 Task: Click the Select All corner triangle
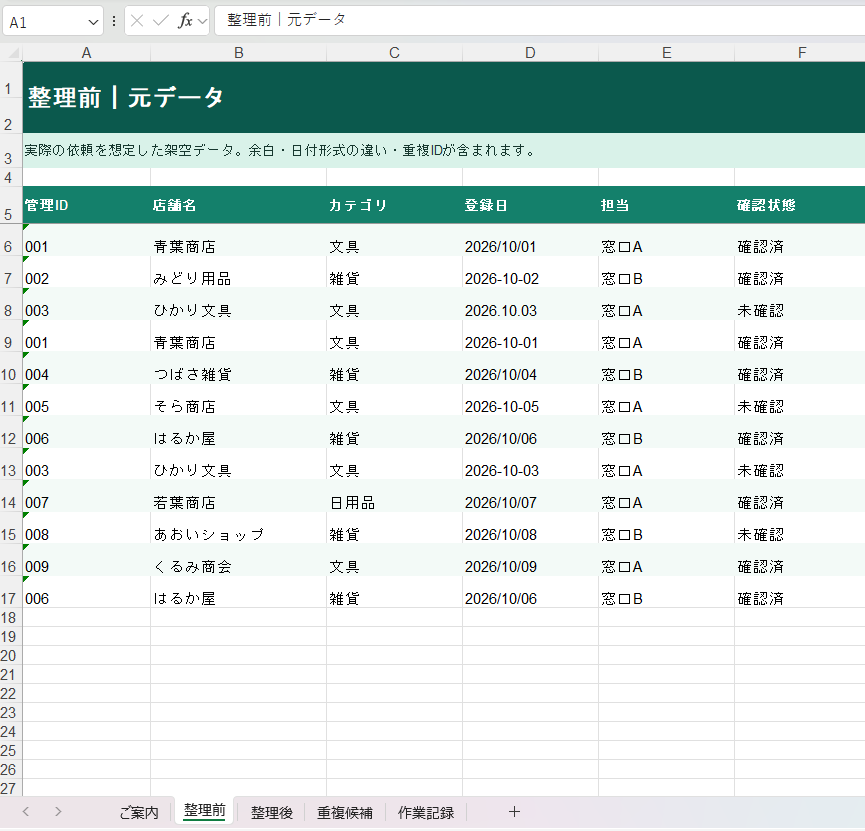(13, 53)
